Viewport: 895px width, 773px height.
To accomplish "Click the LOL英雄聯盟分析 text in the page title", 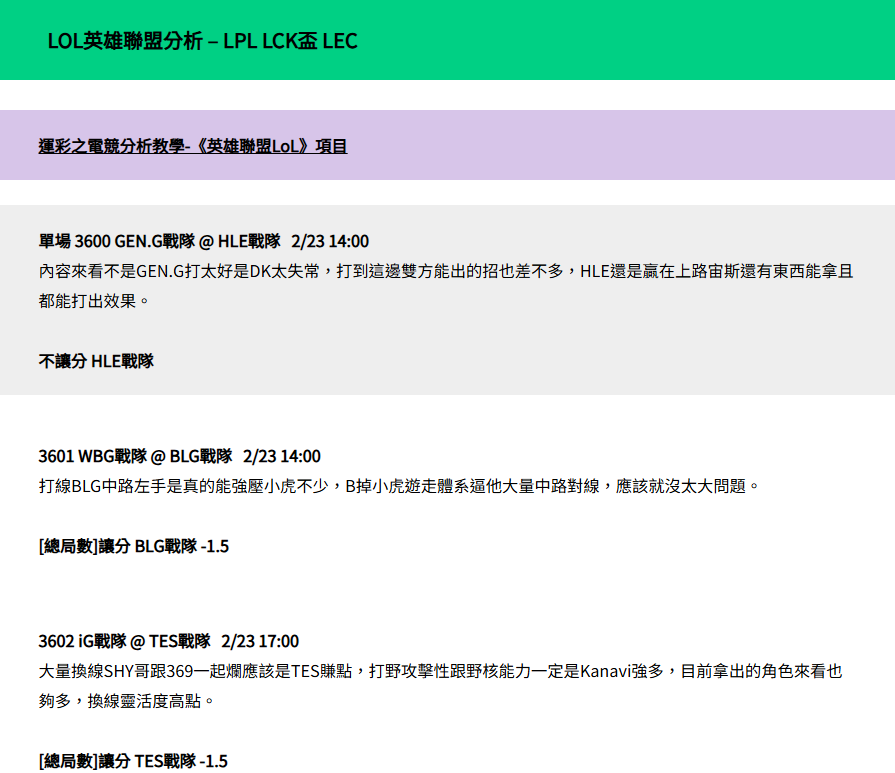I will [x=125, y=41].
